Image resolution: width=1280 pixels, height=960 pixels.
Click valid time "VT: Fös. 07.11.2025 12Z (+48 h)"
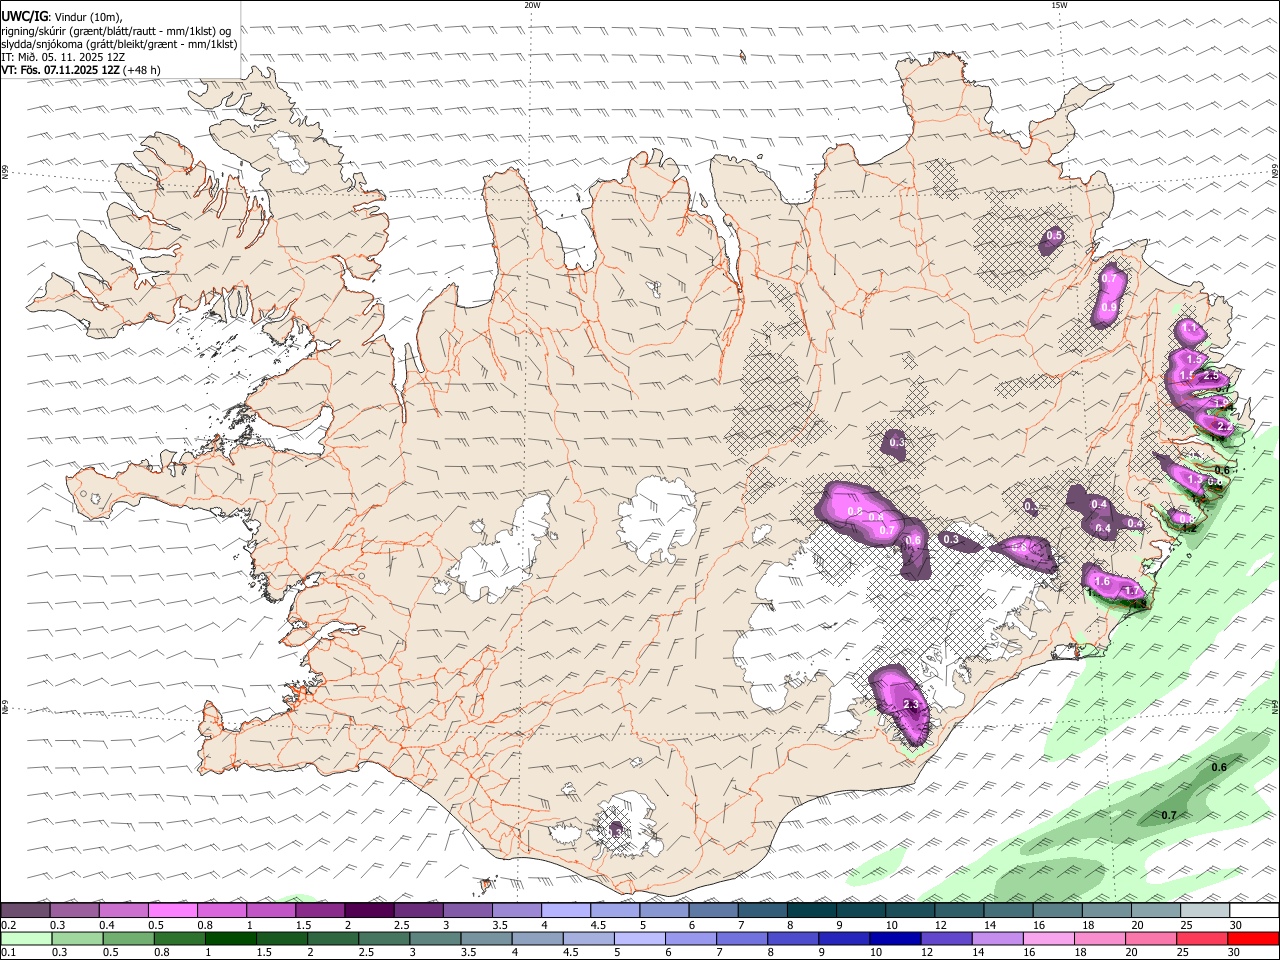click(81, 71)
